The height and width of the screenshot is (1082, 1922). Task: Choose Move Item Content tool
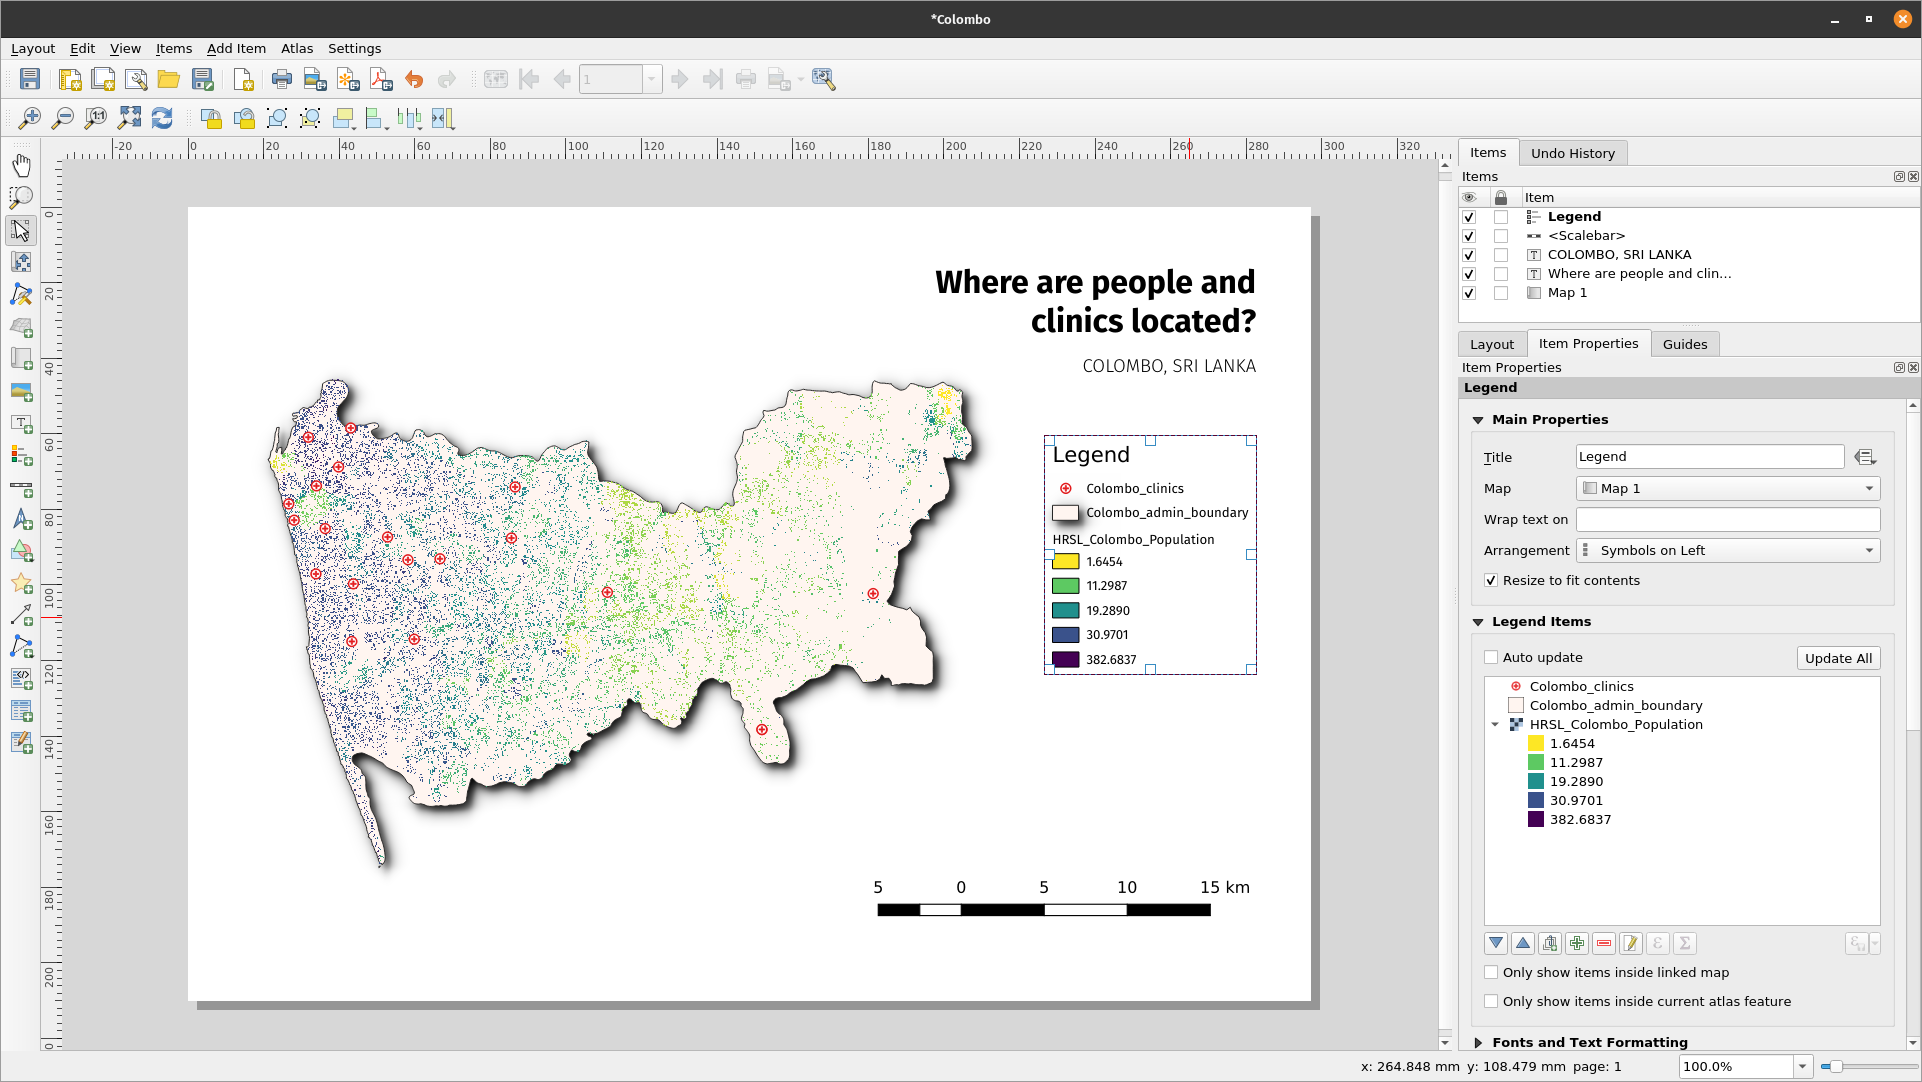pos(21,262)
